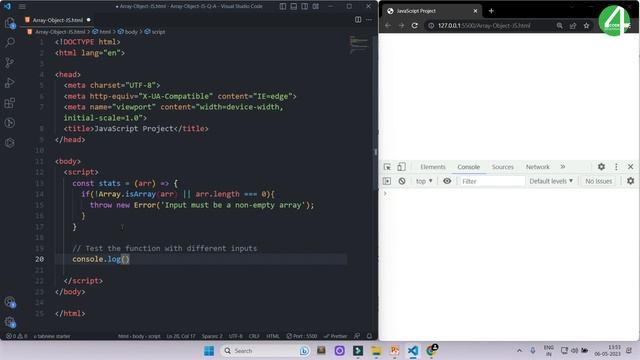
Task: Change Spaces: 2 indentation in status bar
Action: click(x=212, y=336)
